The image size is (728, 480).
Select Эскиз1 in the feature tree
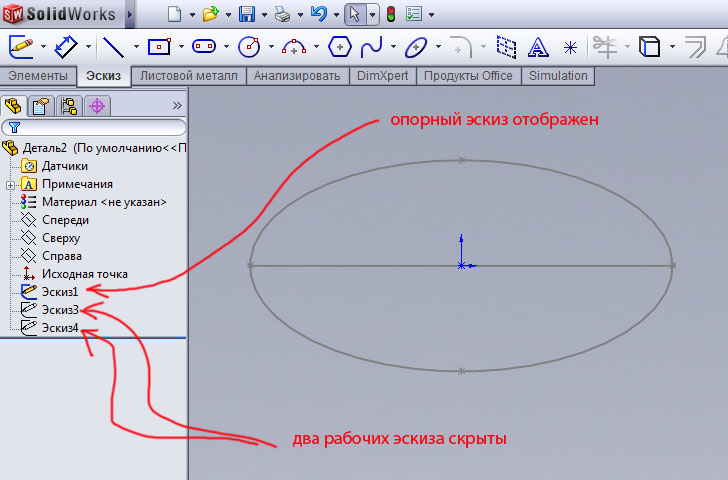(59, 291)
